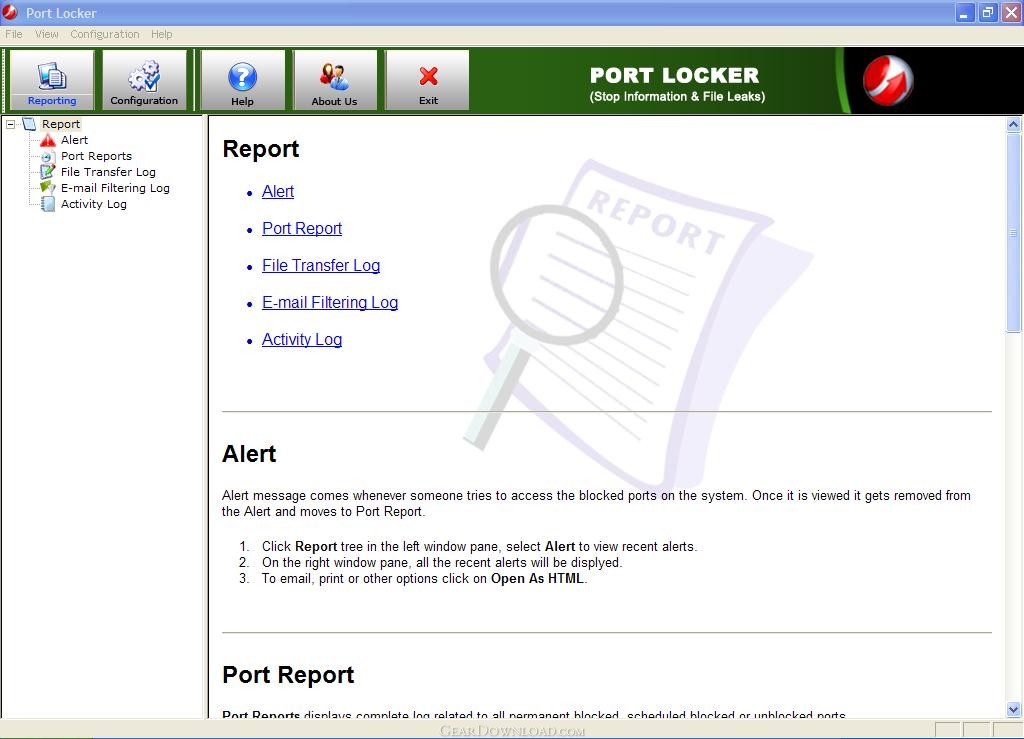Screen dimensions: 1024x739
Task: Follow the Activity Log hyperlink
Action: click(302, 339)
